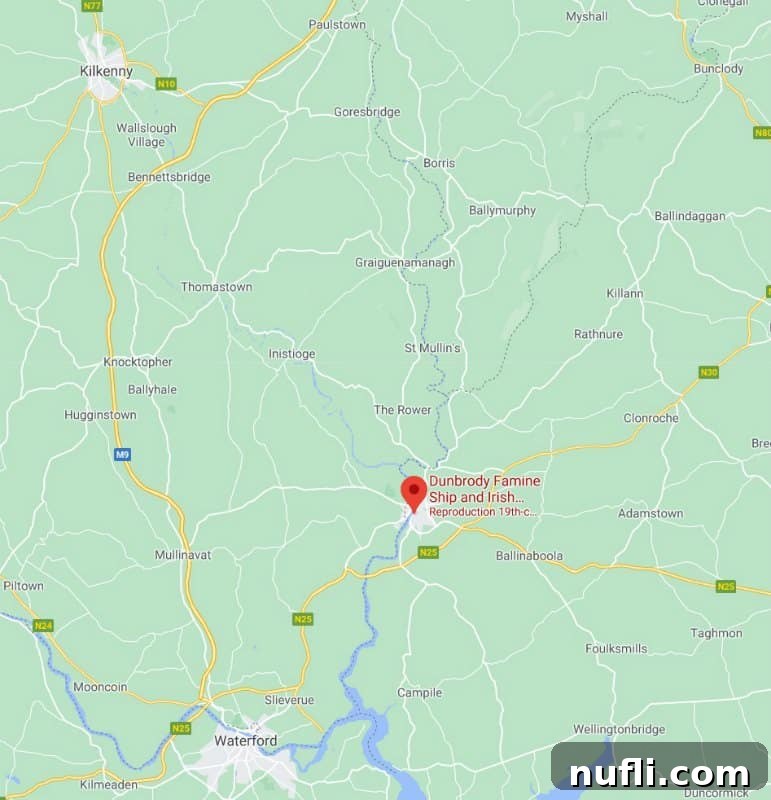The height and width of the screenshot is (800, 771).
Task: Click the N10 road badge near Kilkenny
Action: pos(166,84)
